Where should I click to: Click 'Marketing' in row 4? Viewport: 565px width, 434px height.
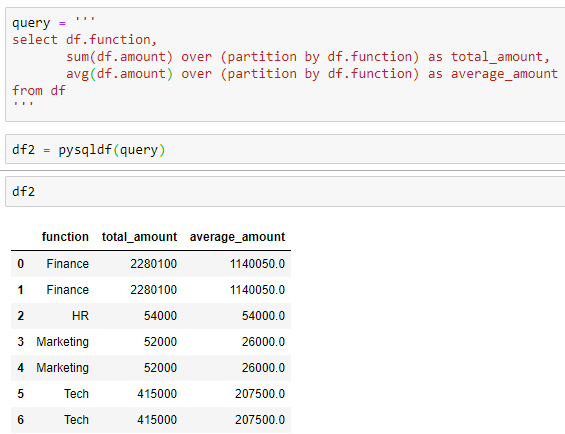pos(62,368)
